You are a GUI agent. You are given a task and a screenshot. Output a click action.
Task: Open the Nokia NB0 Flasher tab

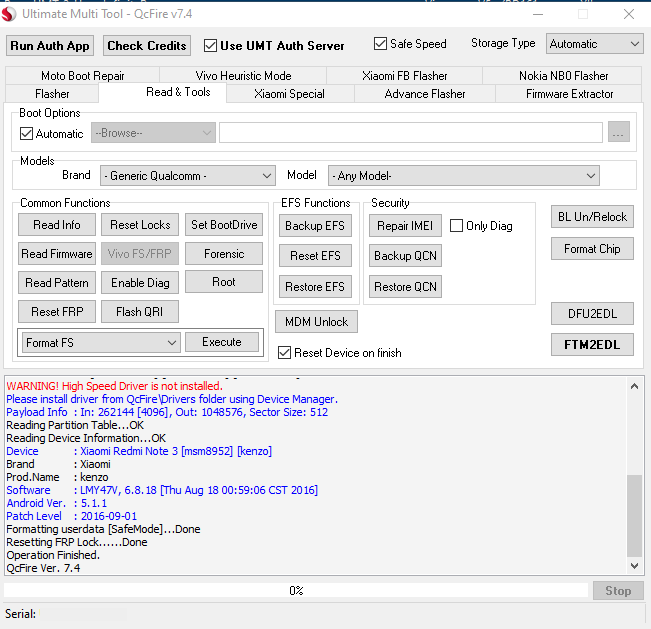(x=563, y=76)
